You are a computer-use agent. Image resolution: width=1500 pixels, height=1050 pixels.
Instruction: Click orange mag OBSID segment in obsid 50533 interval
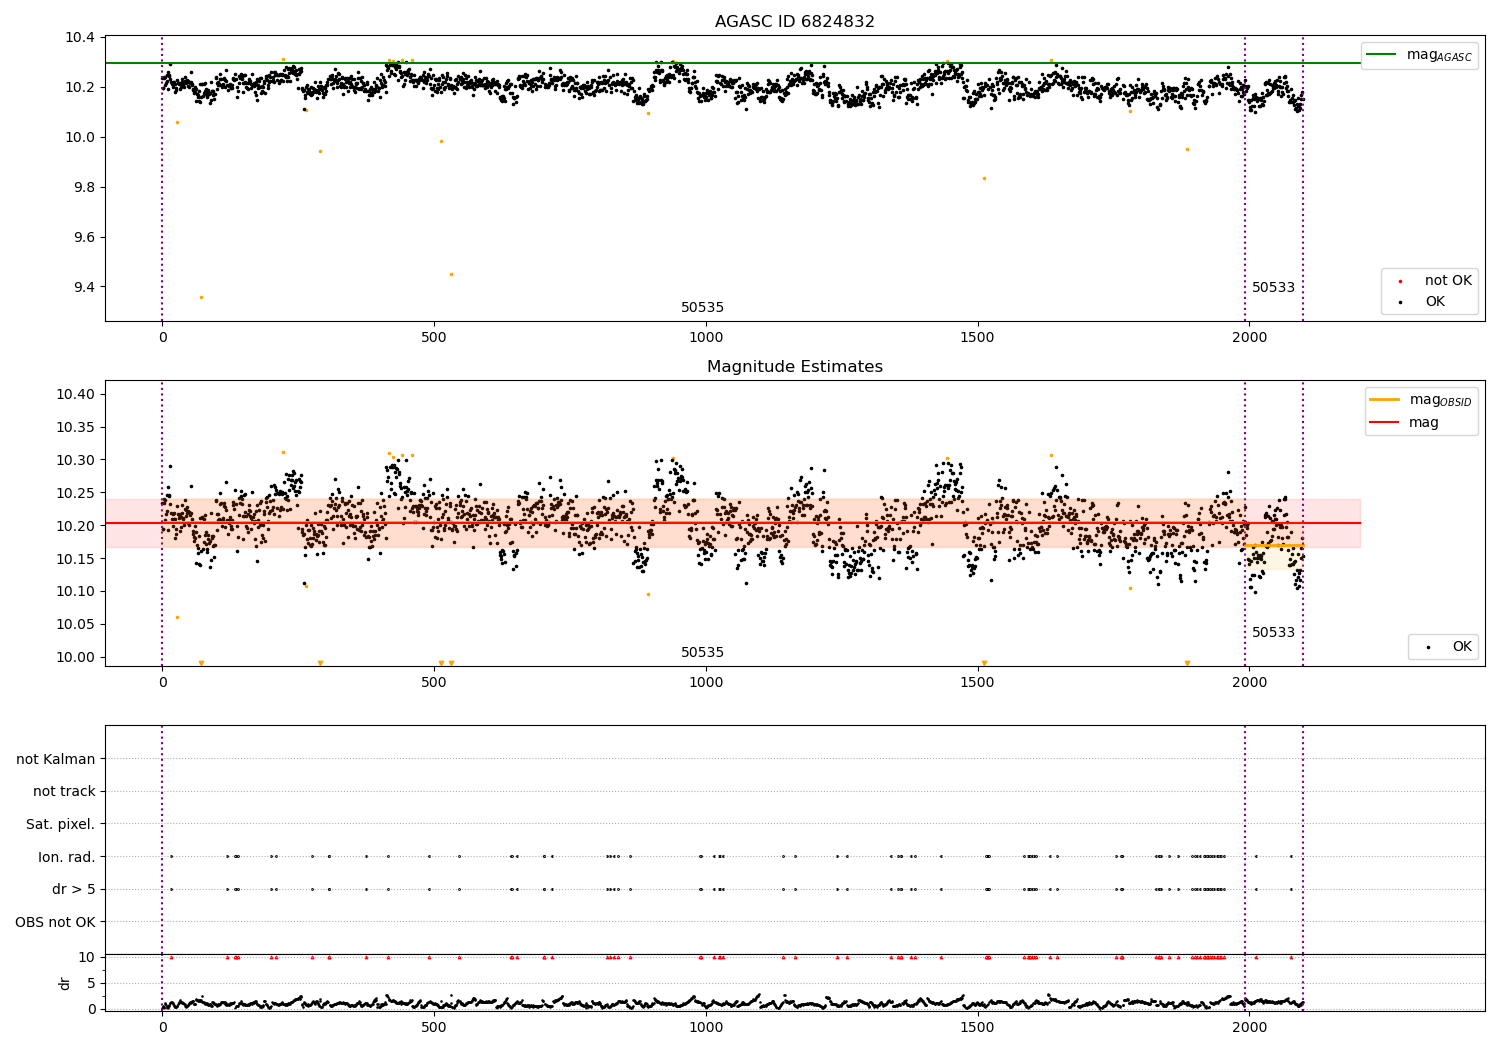tap(1274, 545)
